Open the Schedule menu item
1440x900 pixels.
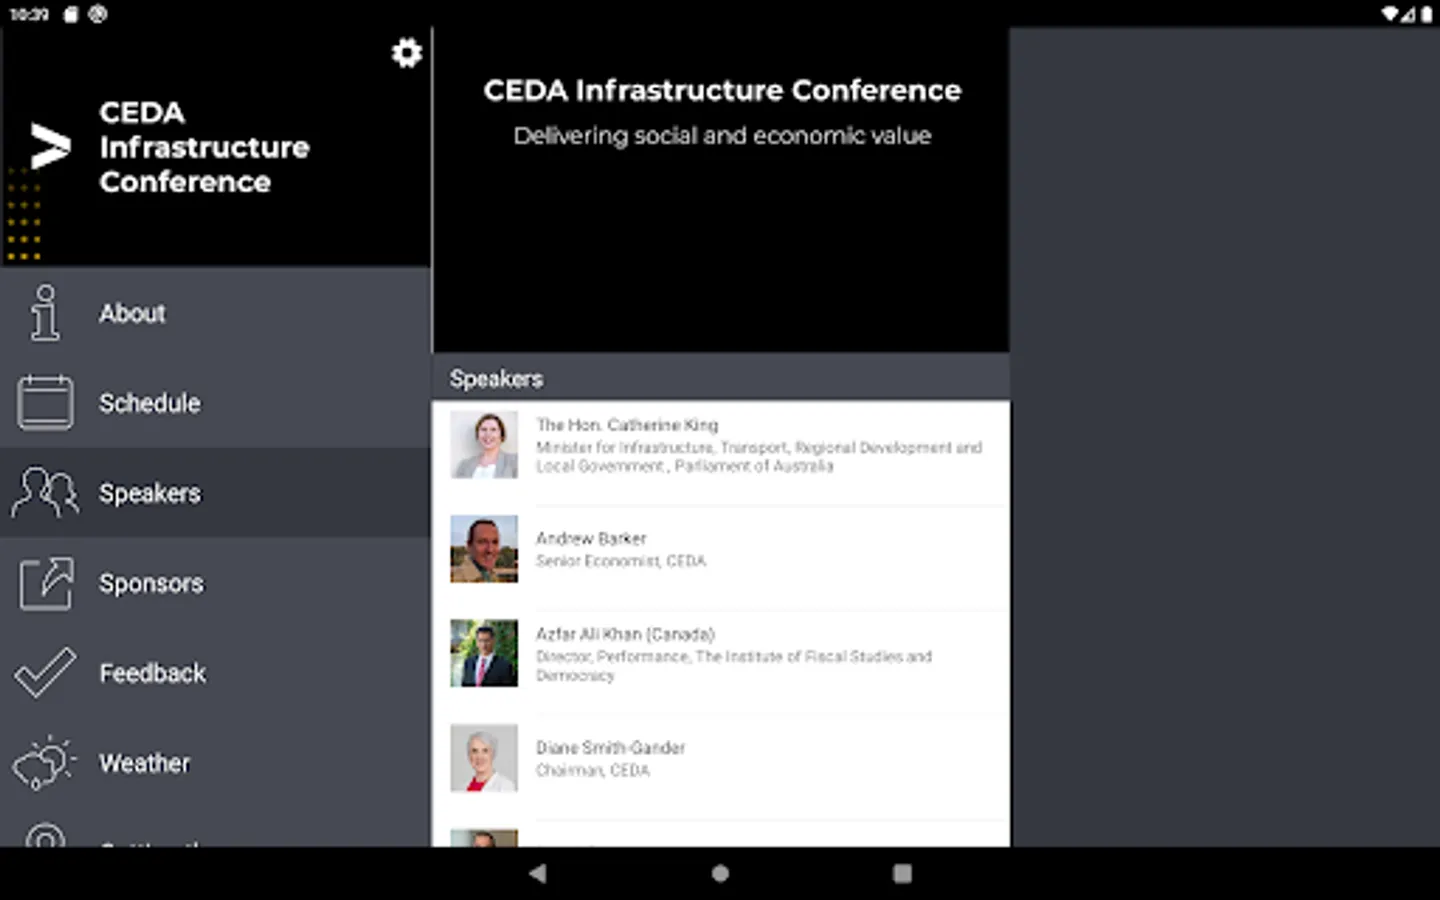point(216,403)
